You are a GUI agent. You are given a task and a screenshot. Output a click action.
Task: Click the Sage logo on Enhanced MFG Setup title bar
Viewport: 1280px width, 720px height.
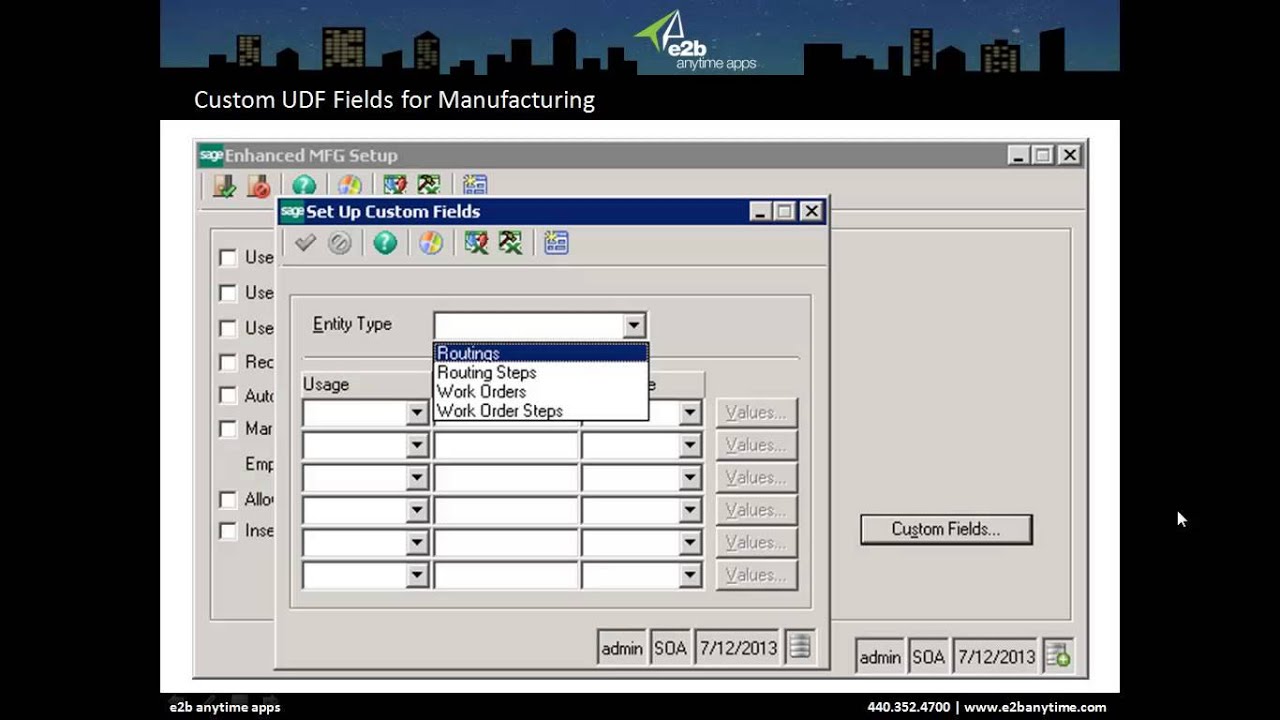coord(211,155)
